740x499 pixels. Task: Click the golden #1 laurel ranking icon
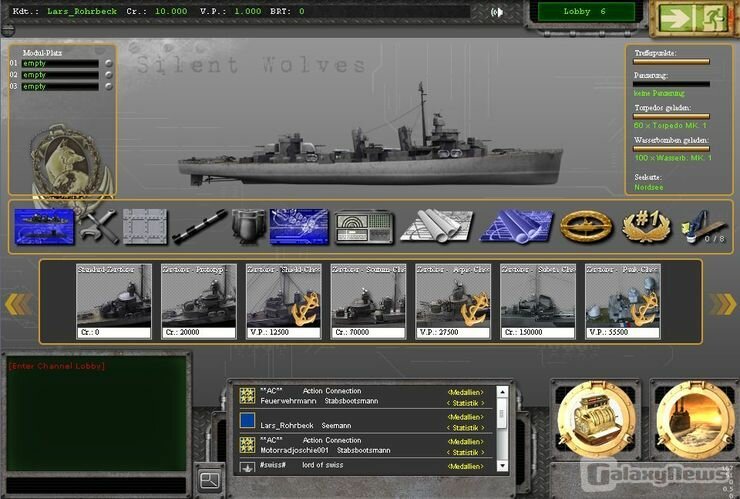tap(645, 226)
